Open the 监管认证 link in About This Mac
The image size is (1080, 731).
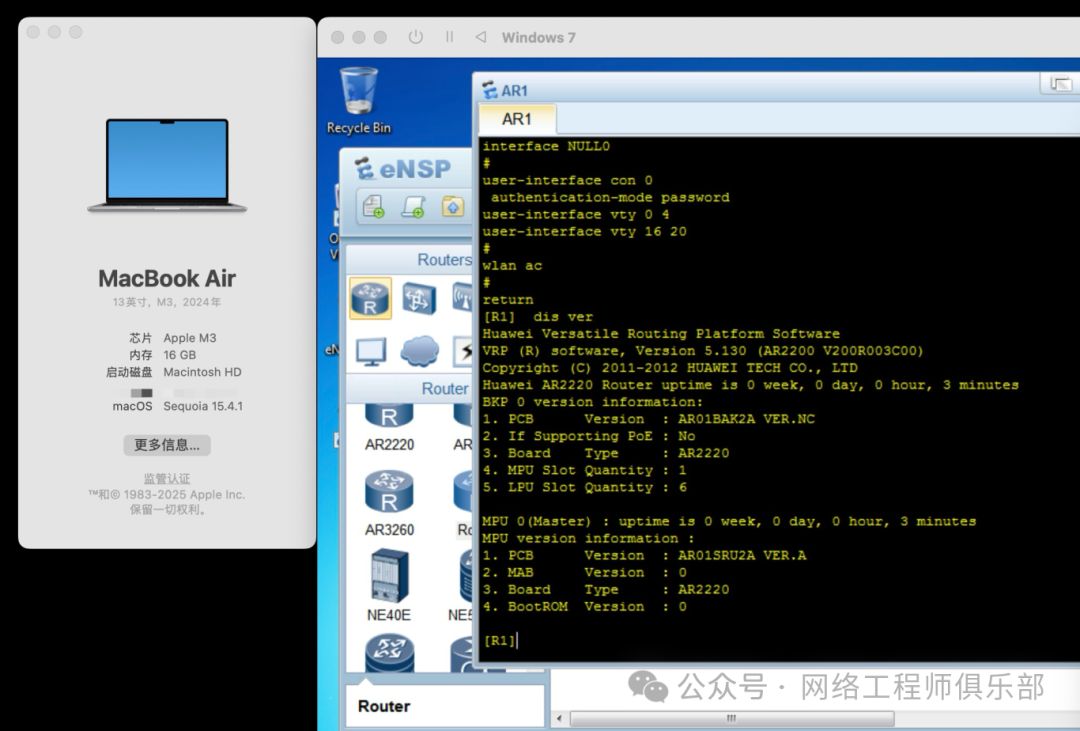tap(167, 478)
